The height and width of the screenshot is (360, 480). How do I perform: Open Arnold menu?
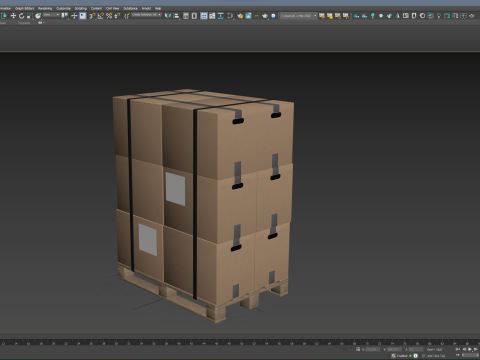(146, 8)
